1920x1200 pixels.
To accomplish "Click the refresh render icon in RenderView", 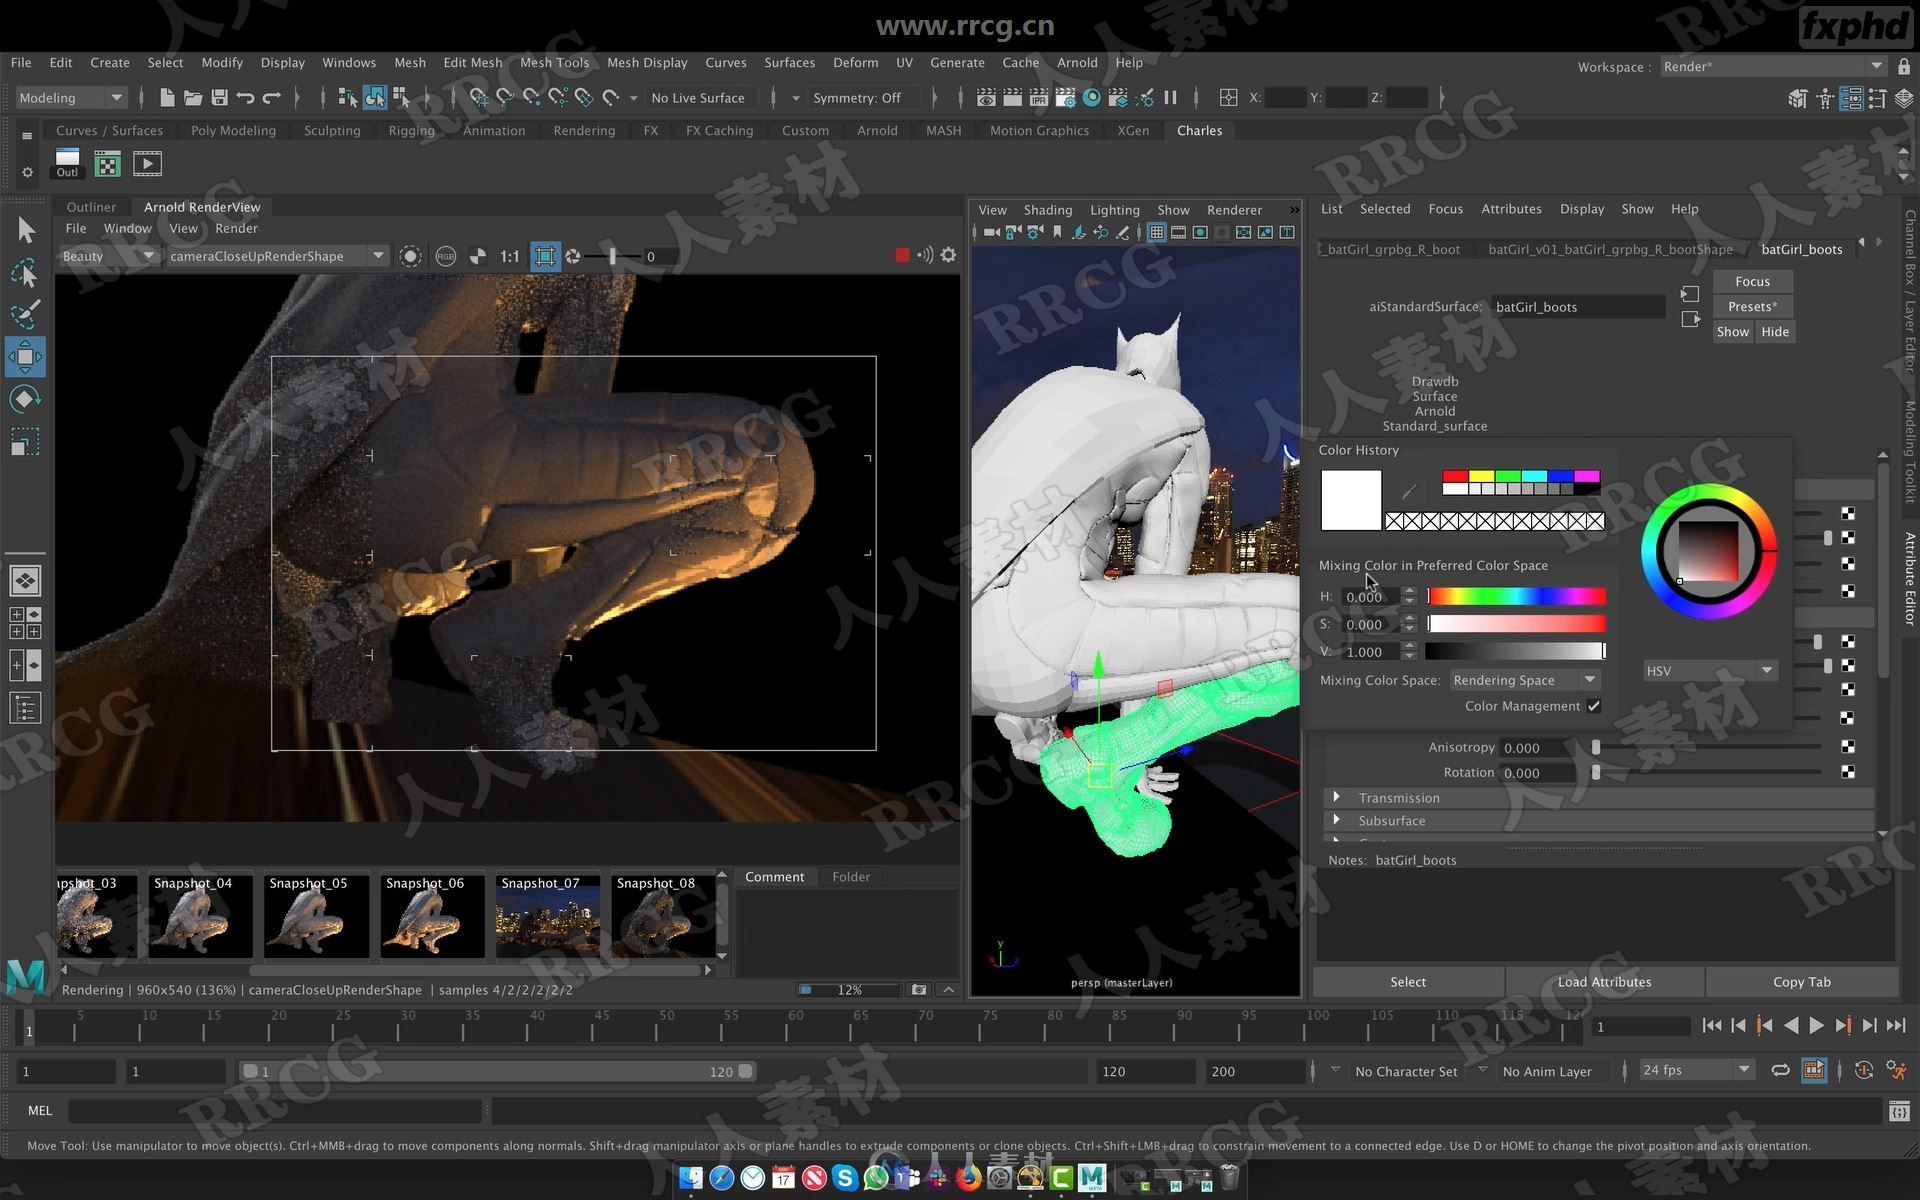I will [x=573, y=256].
